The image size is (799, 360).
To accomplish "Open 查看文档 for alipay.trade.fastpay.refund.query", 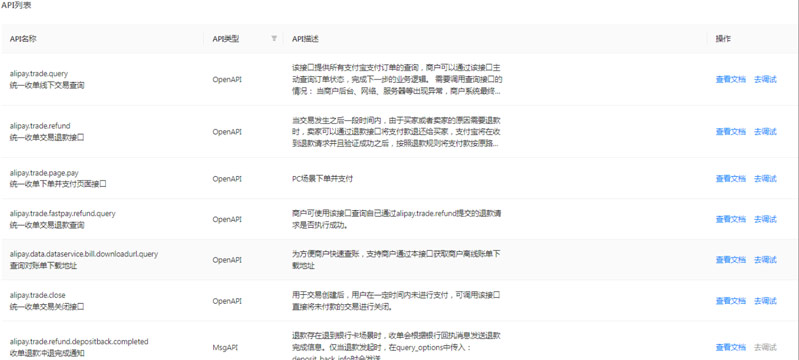I will [730, 219].
